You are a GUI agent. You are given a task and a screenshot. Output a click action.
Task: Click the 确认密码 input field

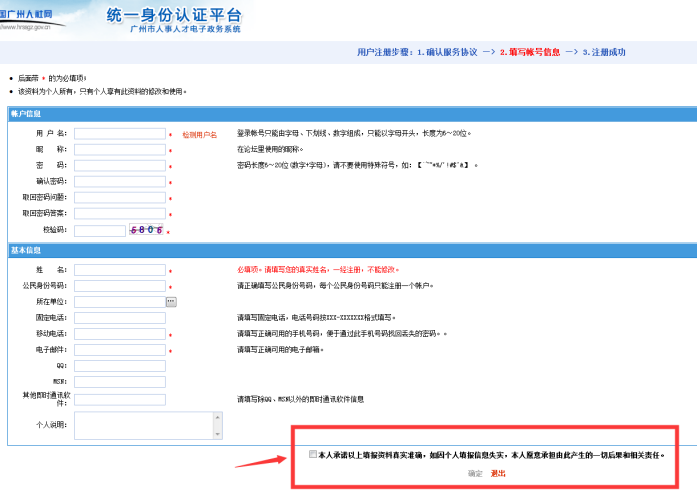120,182
